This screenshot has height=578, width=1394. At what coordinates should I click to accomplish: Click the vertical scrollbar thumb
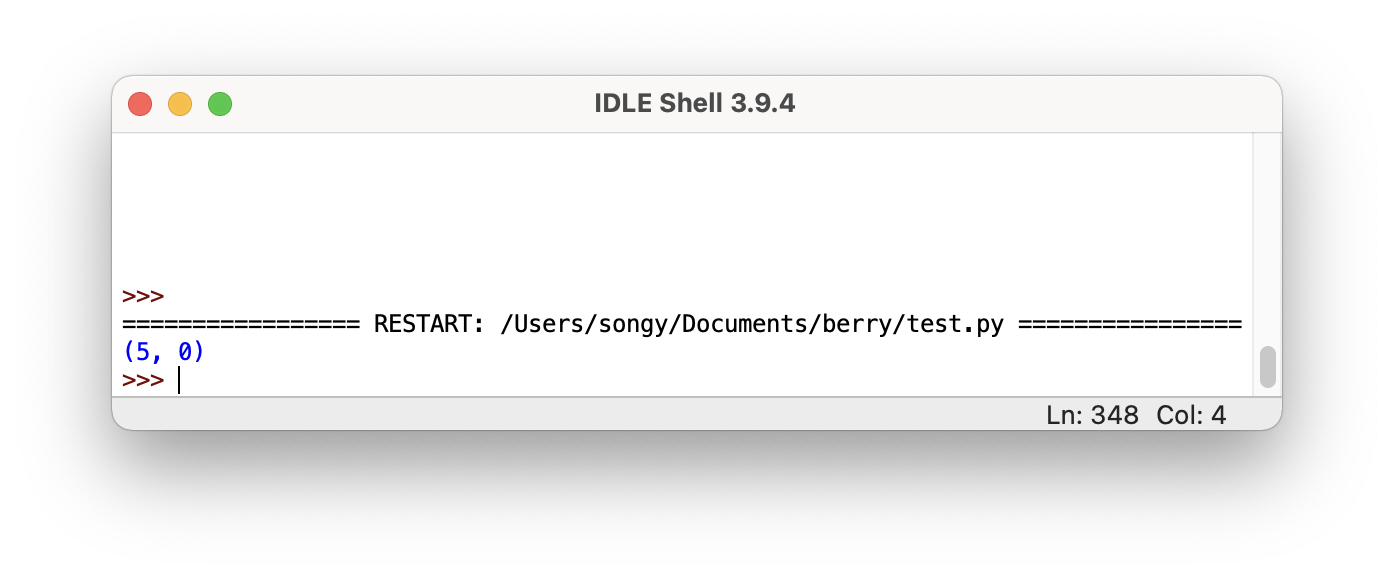point(1268,367)
